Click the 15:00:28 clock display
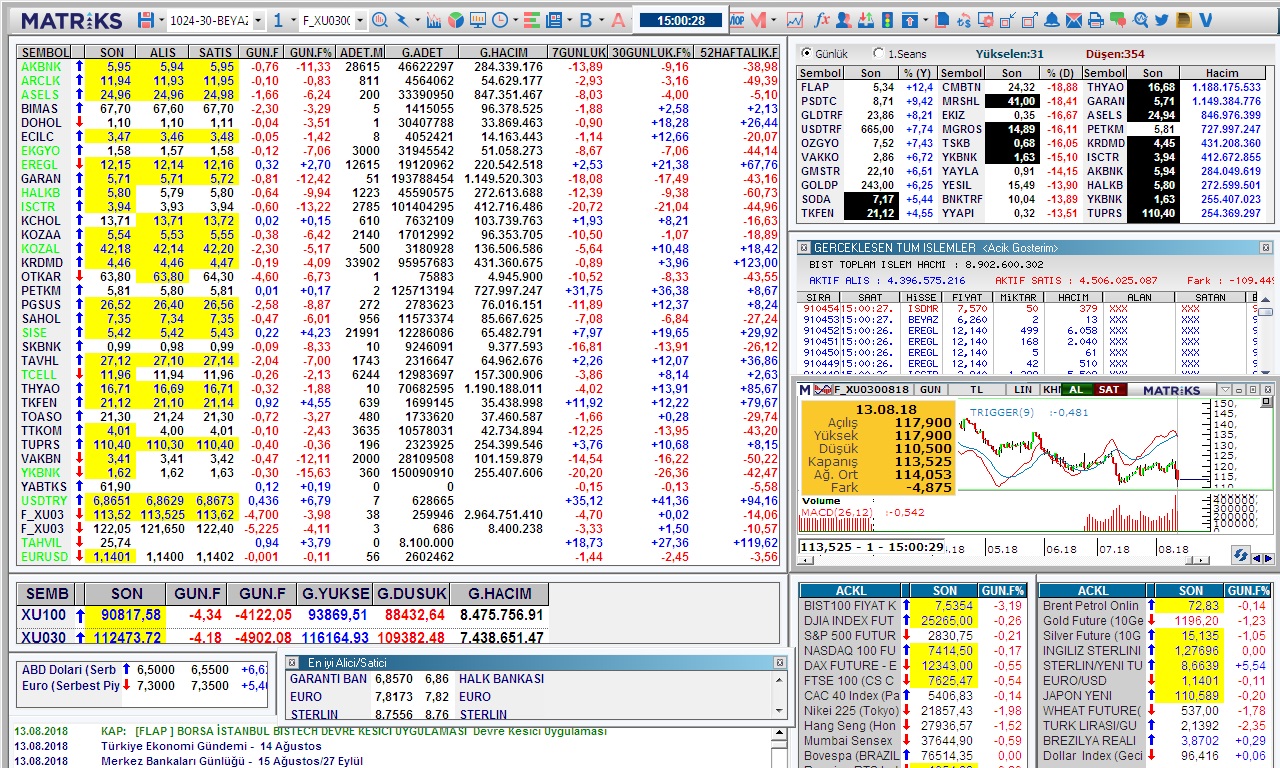The image size is (1280, 768). (681, 20)
